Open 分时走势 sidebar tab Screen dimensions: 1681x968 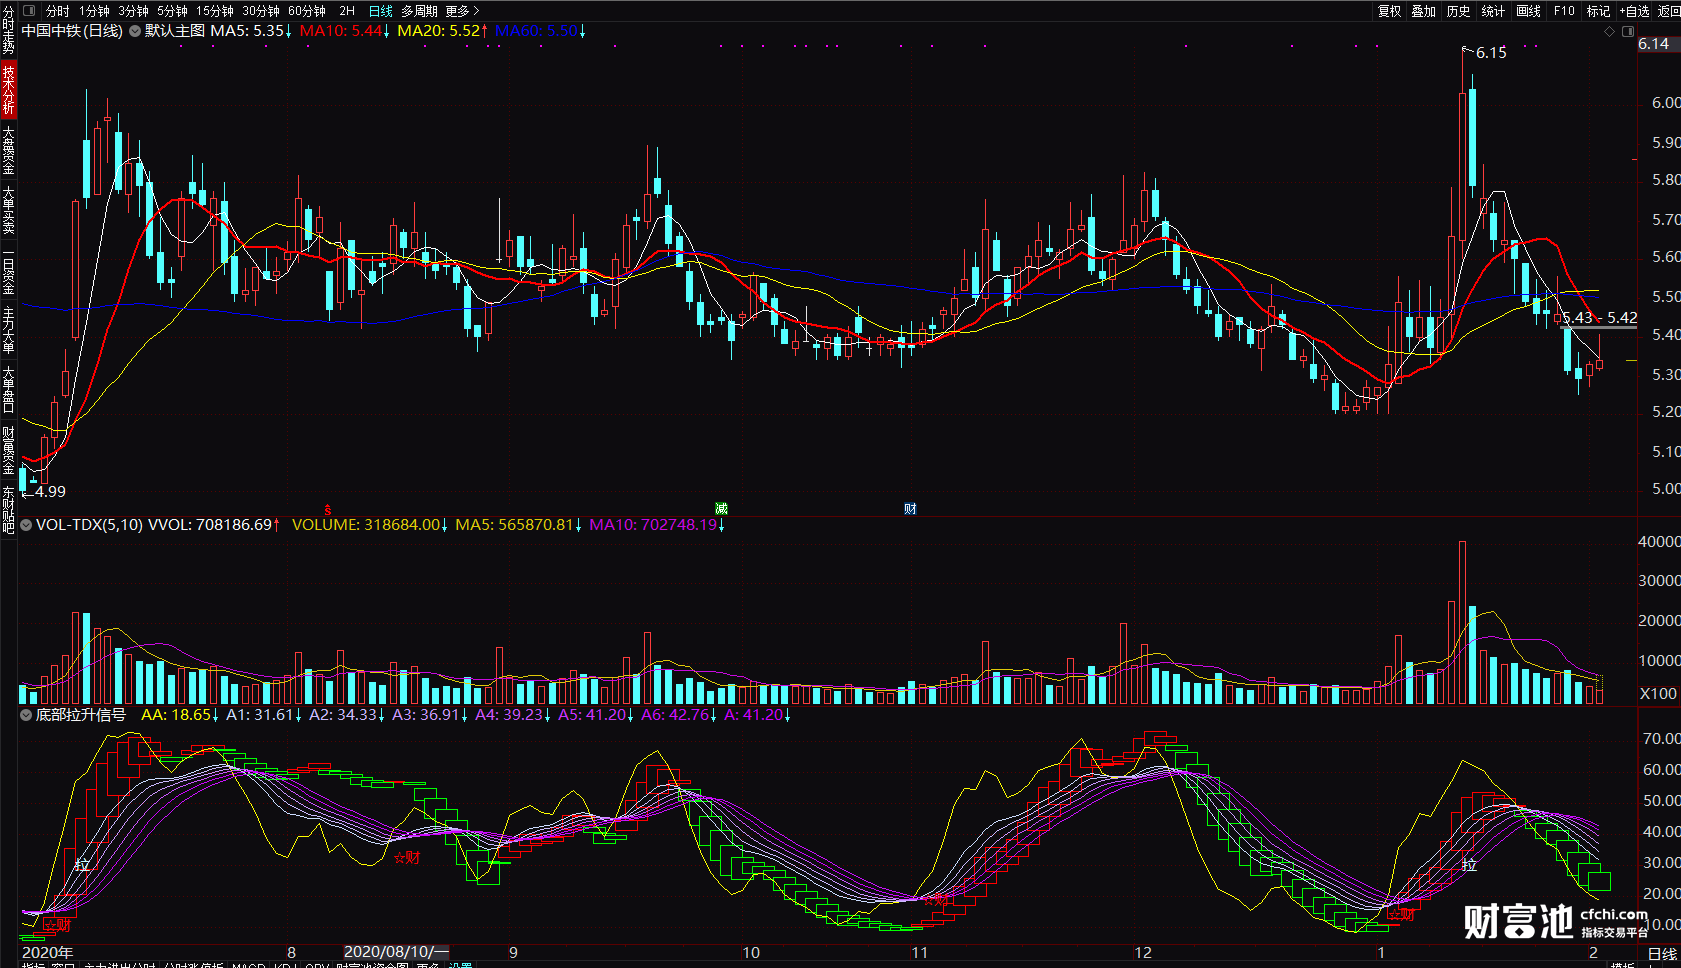coord(8,30)
